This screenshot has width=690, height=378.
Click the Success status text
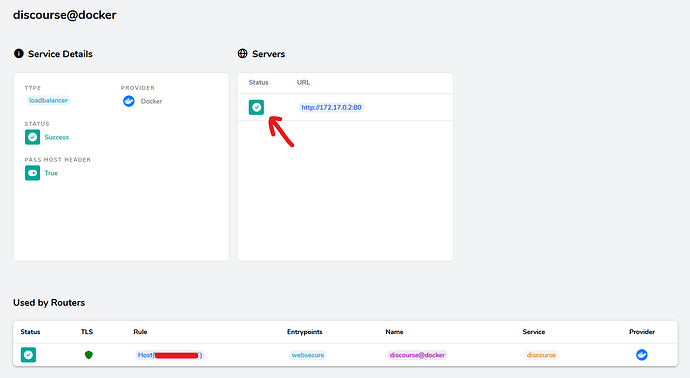pos(57,137)
